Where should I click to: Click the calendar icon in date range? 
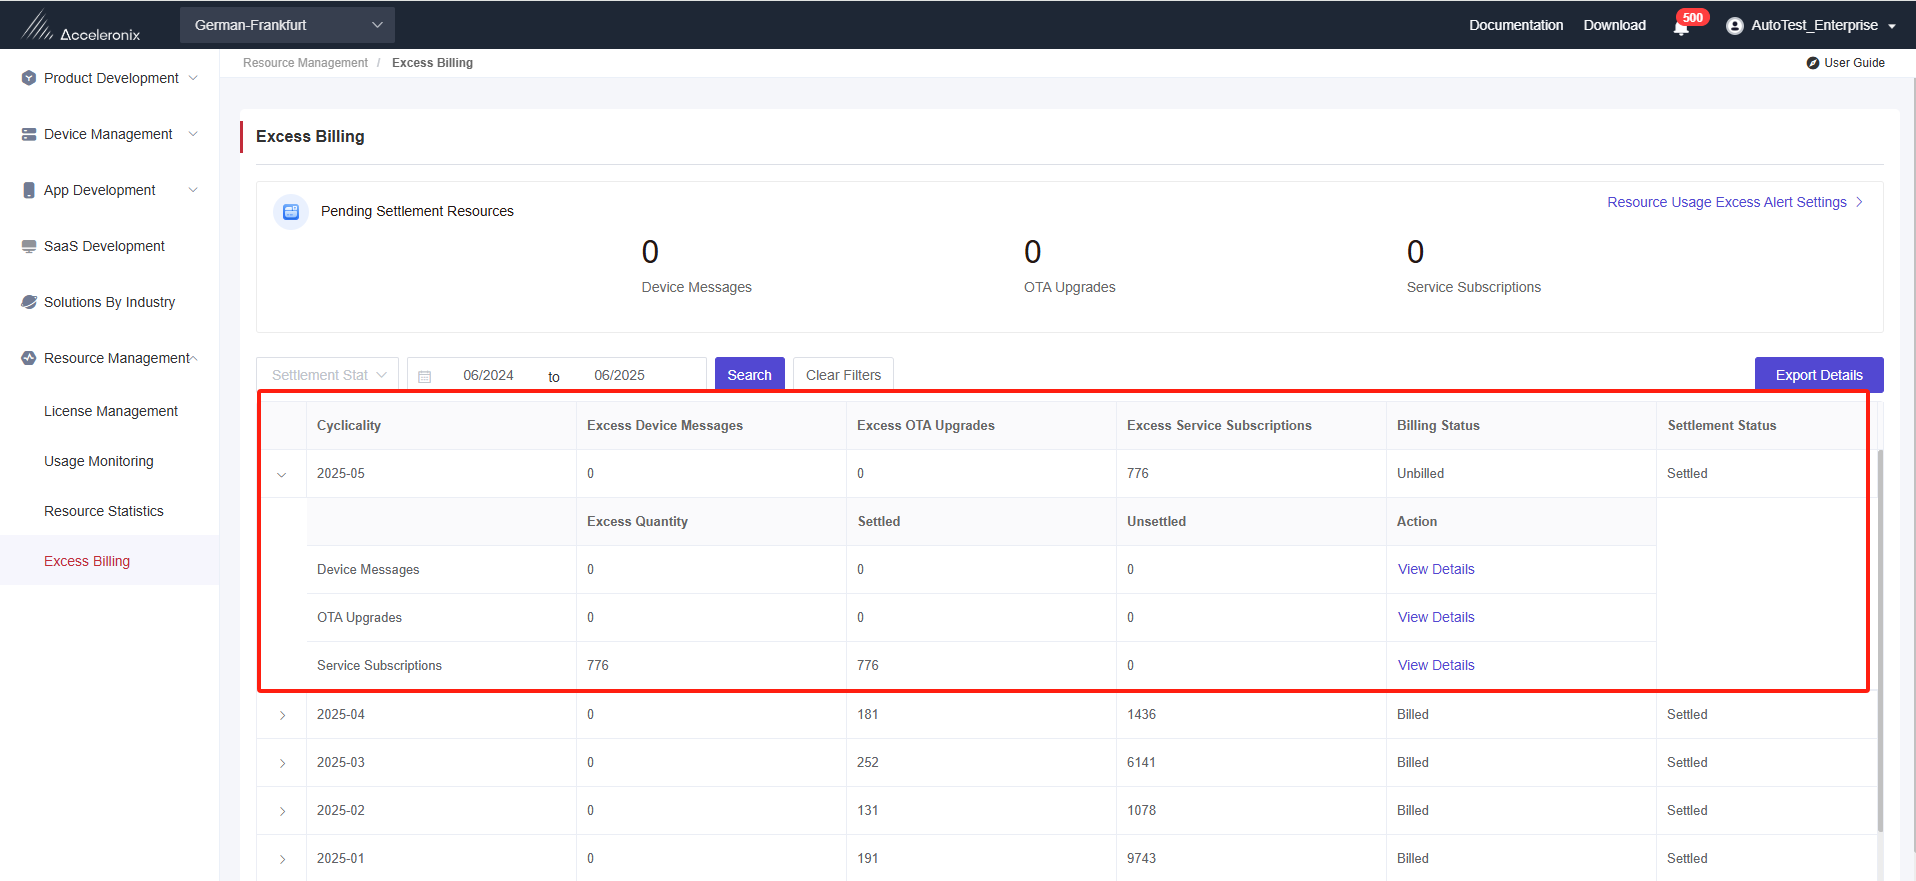pyautogui.click(x=425, y=377)
